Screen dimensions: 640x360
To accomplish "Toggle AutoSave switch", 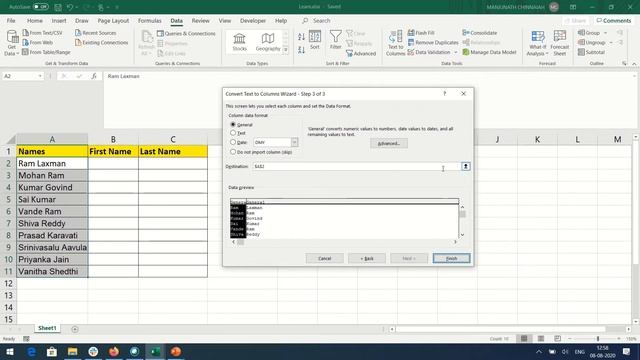I will coord(40,7).
